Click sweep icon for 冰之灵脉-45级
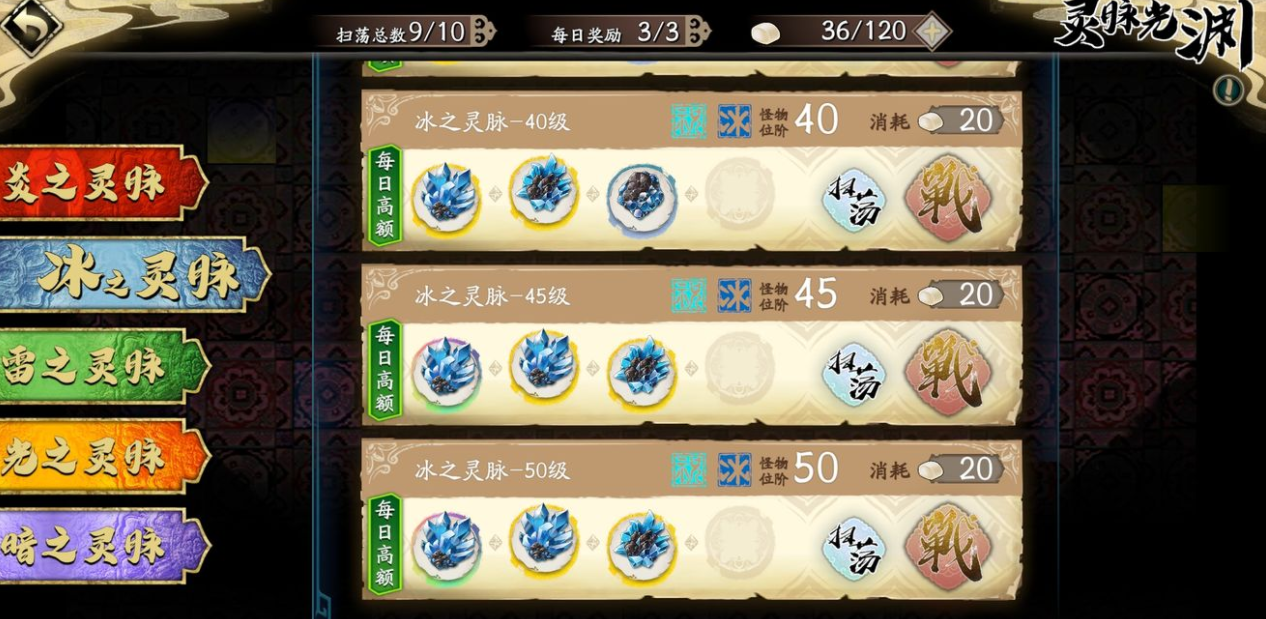Viewport: 1266px width, 619px height. [854, 374]
